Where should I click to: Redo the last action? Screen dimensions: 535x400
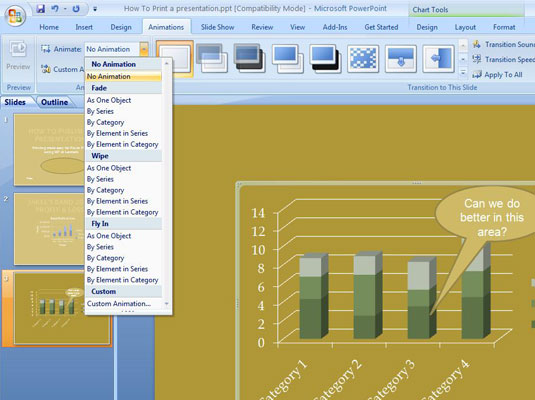click(x=76, y=9)
